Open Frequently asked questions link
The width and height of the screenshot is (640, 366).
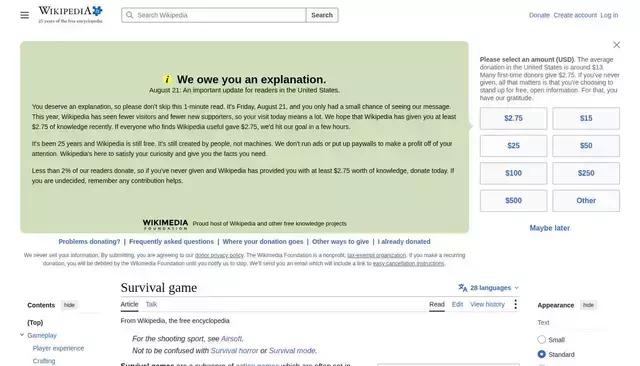(171, 242)
